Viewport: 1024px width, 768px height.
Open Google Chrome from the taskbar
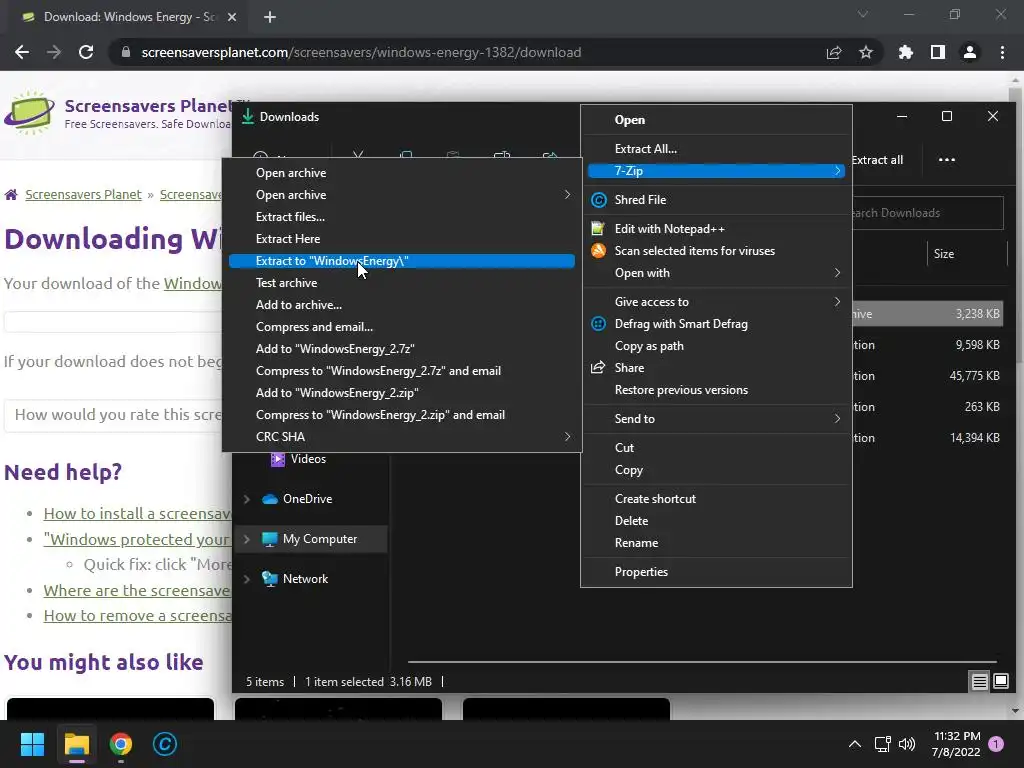[121, 744]
